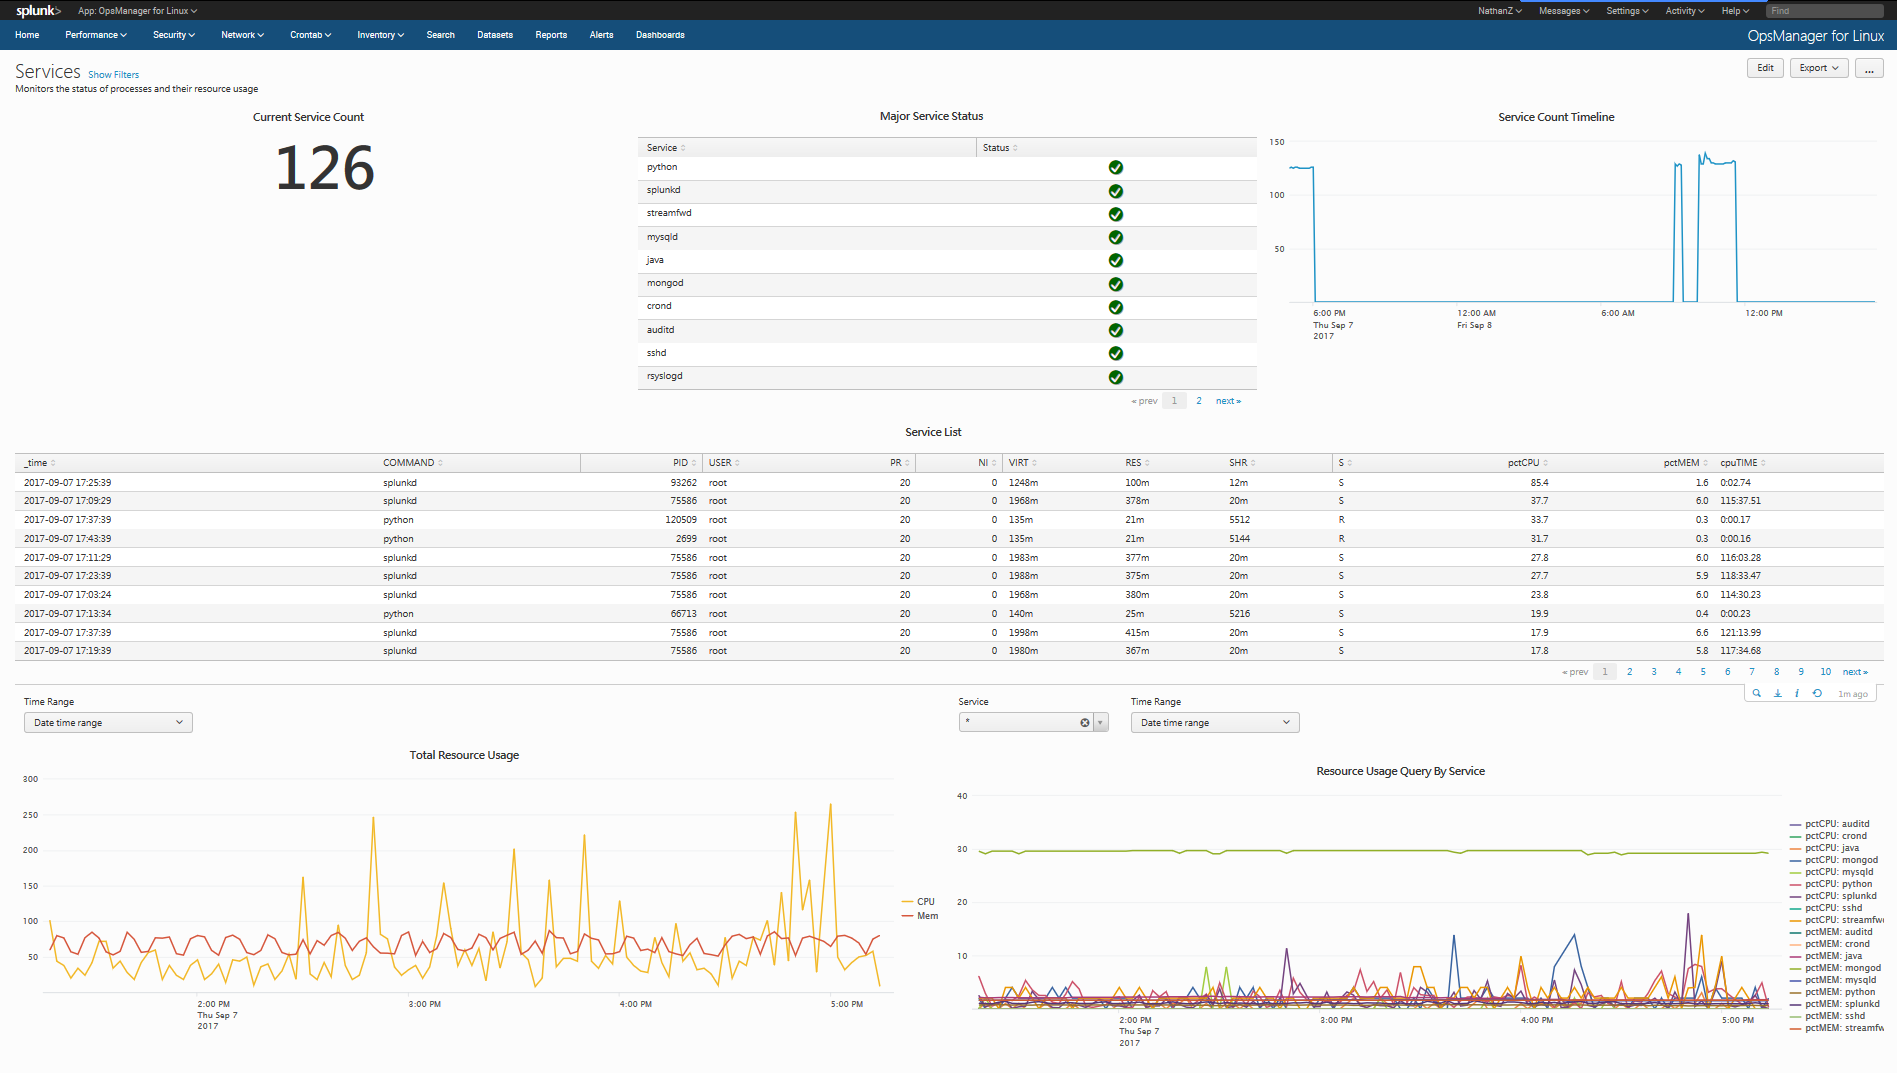Jump to page 5 of Service List
The height and width of the screenshot is (1073, 1897).
coord(1703,672)
